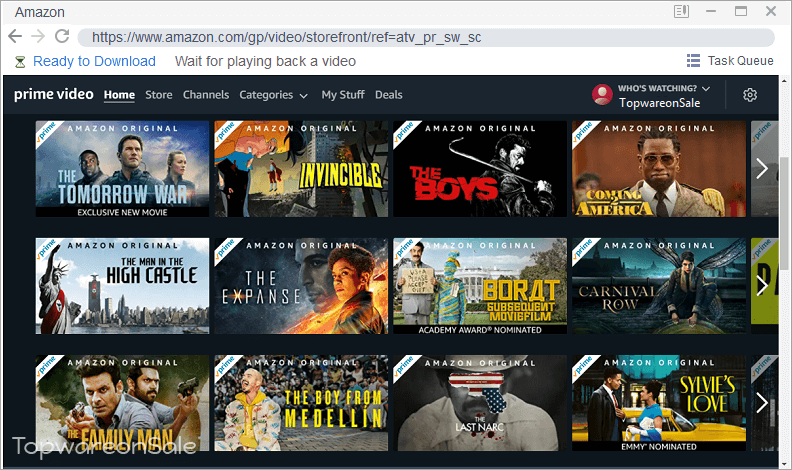Open The Man in the High Castle tile
This screenshot has height=470, width=792.
[x=122, y=286]
